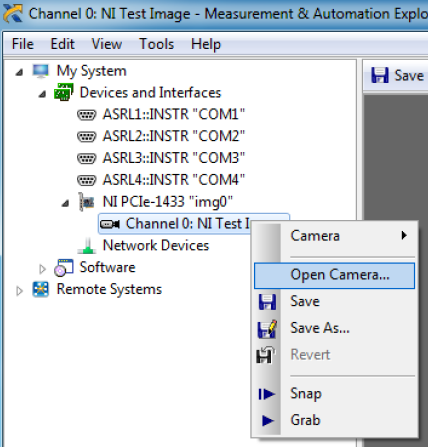
Task: Click the greyed Revert menu entry
Action: (335, 355)
